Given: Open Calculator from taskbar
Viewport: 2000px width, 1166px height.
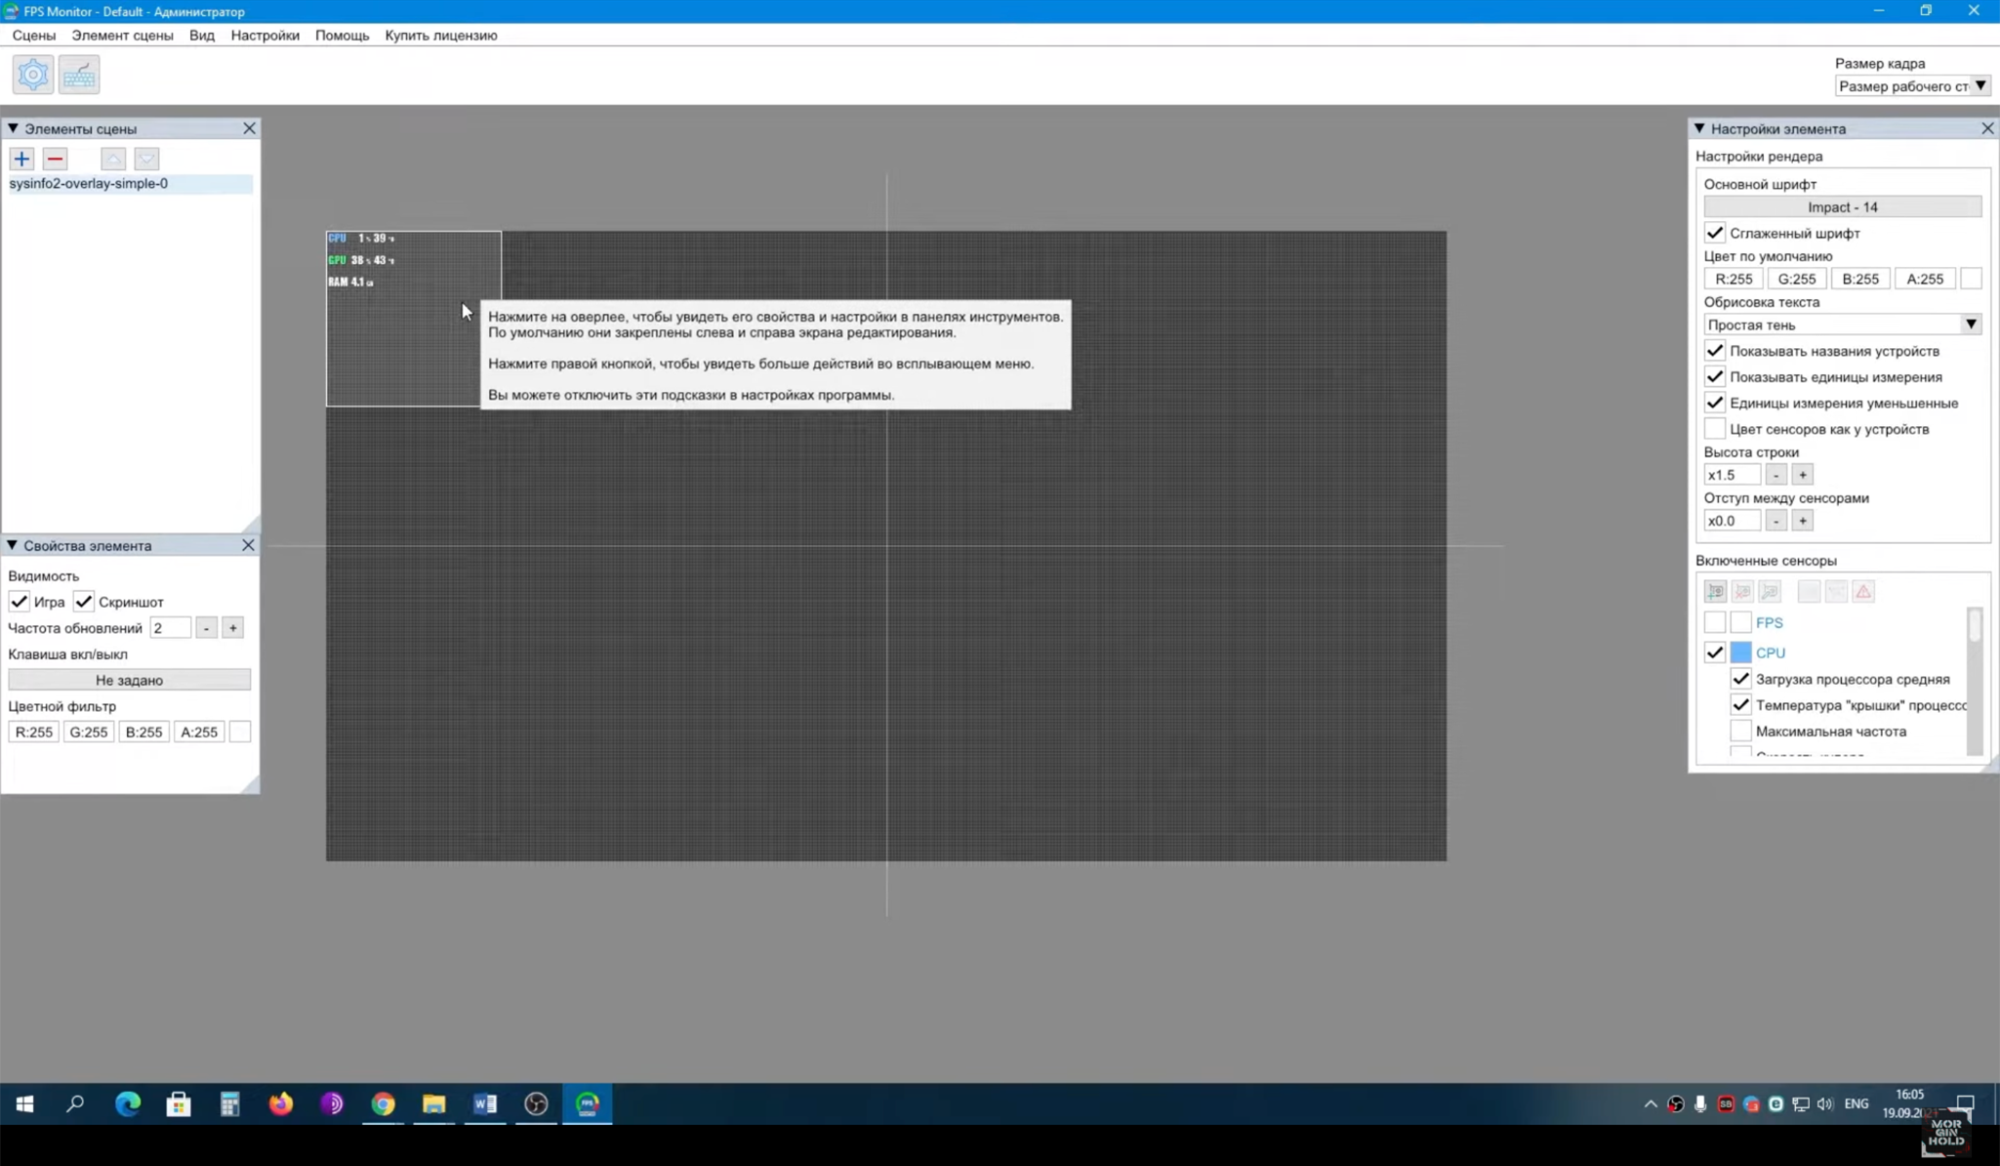Looking at the screenshot, I should tap(230, 1104).
